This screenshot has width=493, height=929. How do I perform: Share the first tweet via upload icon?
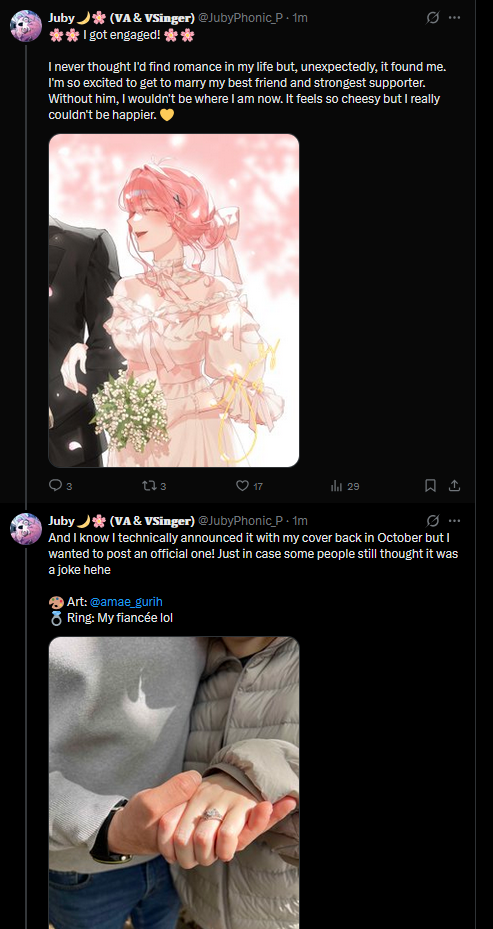coord(454,486)
